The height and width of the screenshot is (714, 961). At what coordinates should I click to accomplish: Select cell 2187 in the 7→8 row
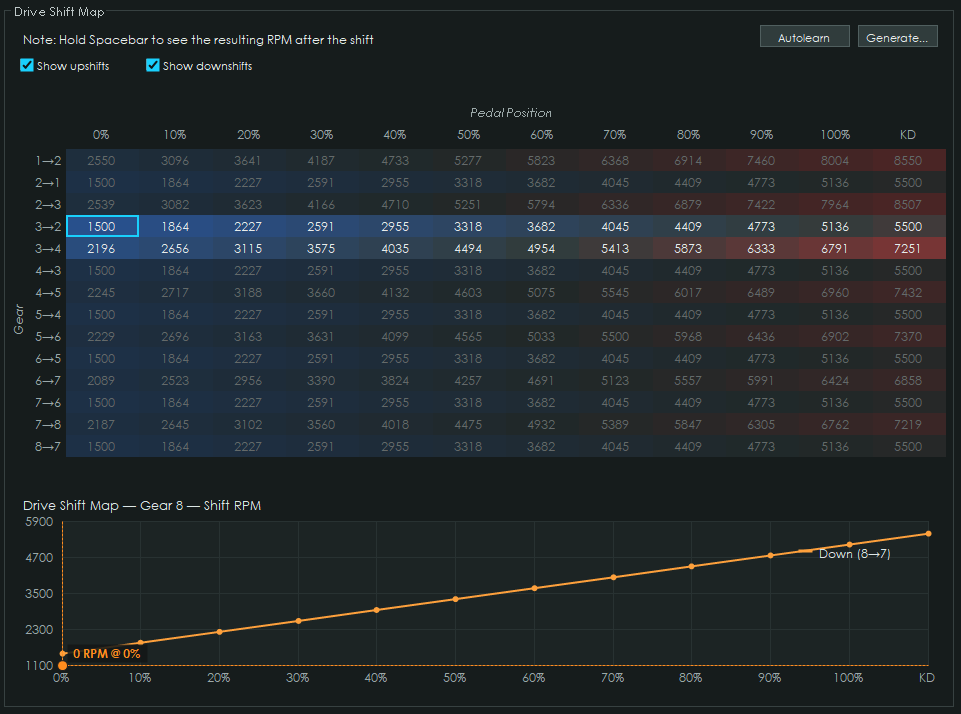[x=101, y=425]
